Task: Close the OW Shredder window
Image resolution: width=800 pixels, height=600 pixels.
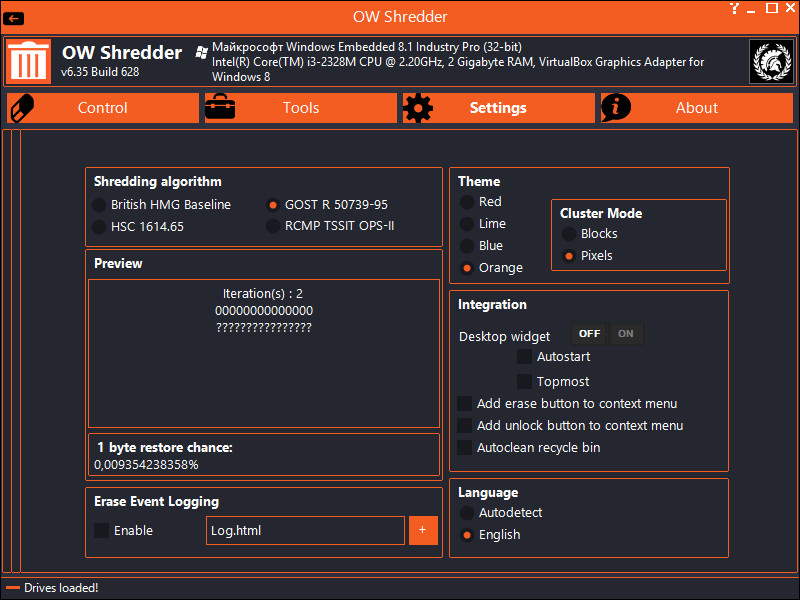Action: 790,8
